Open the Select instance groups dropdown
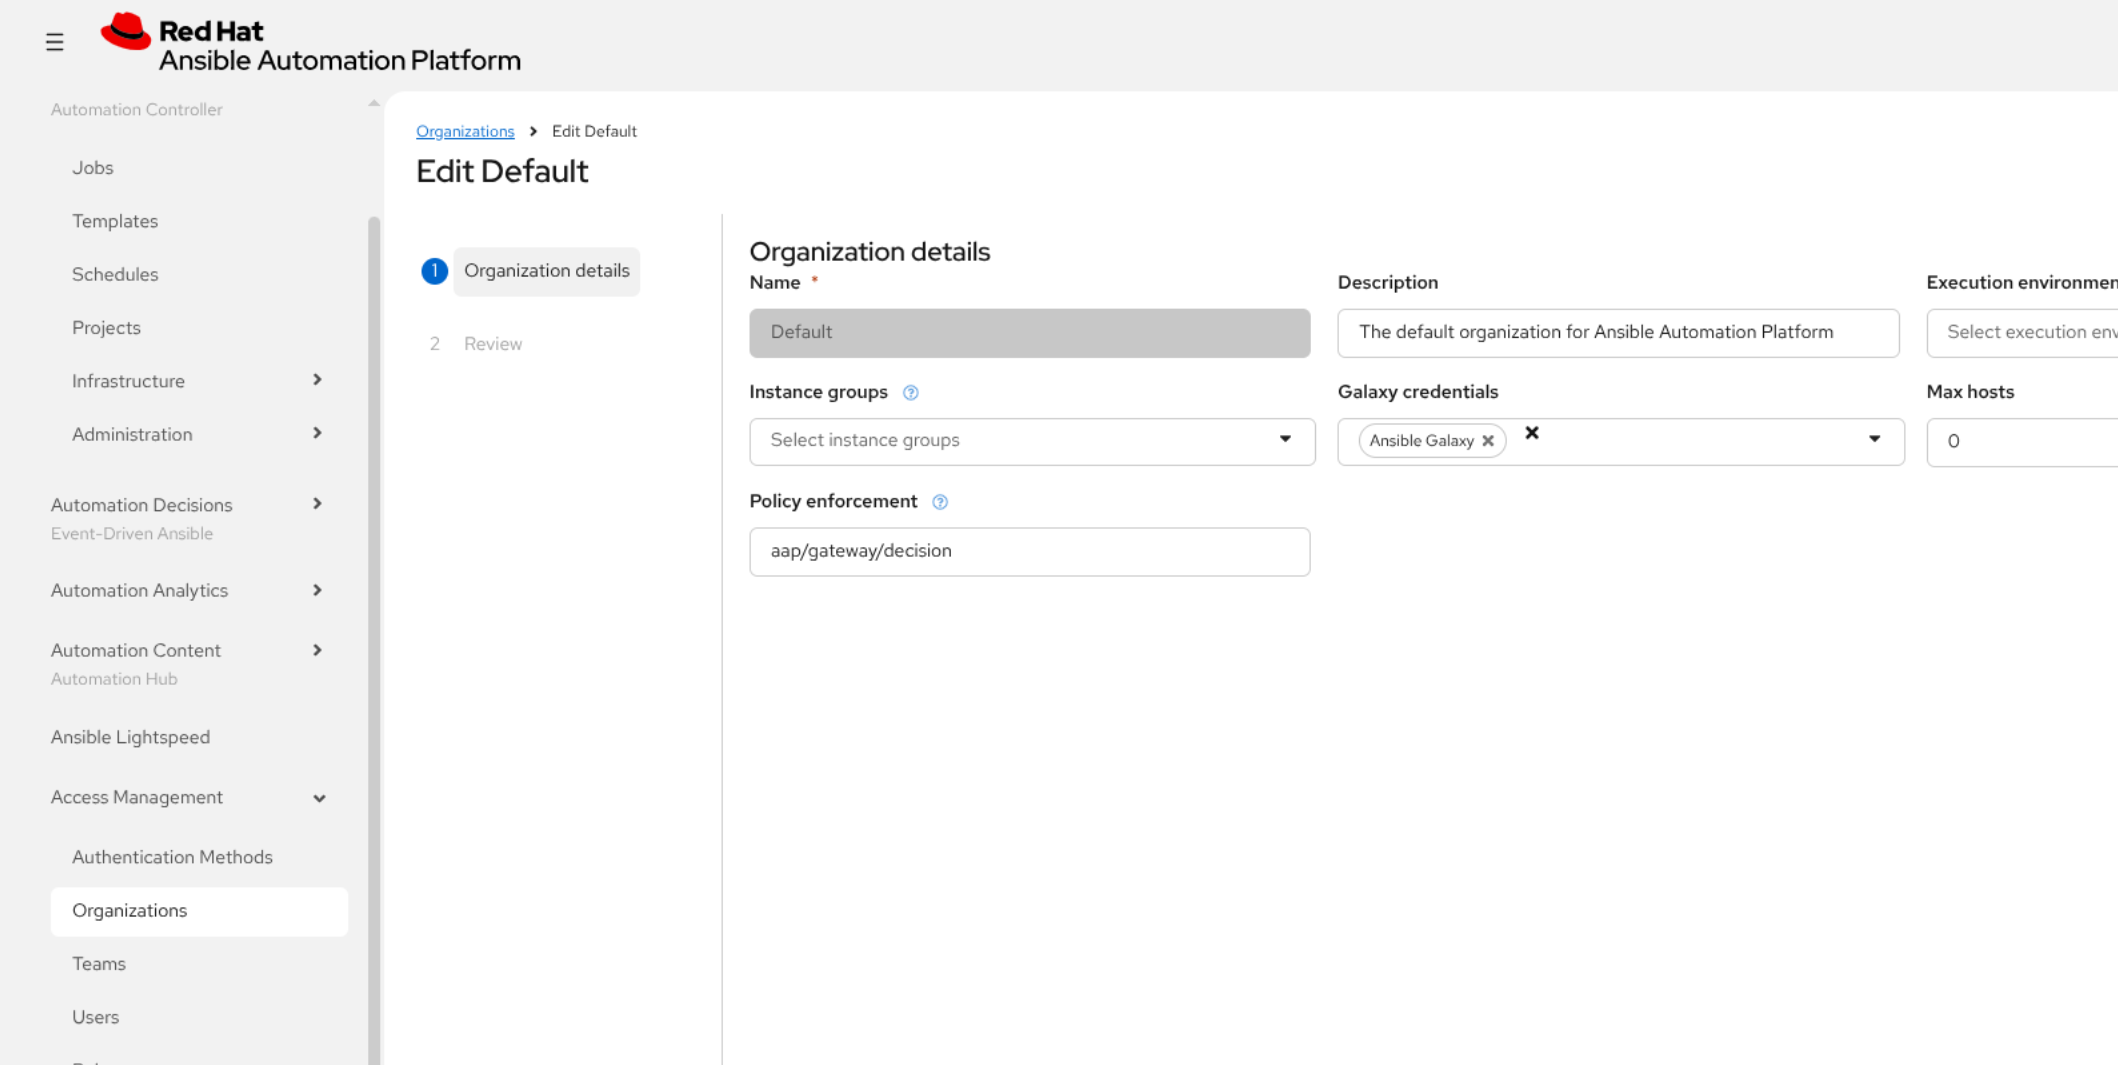The image size is (2118, 1065). point(1032,441)
